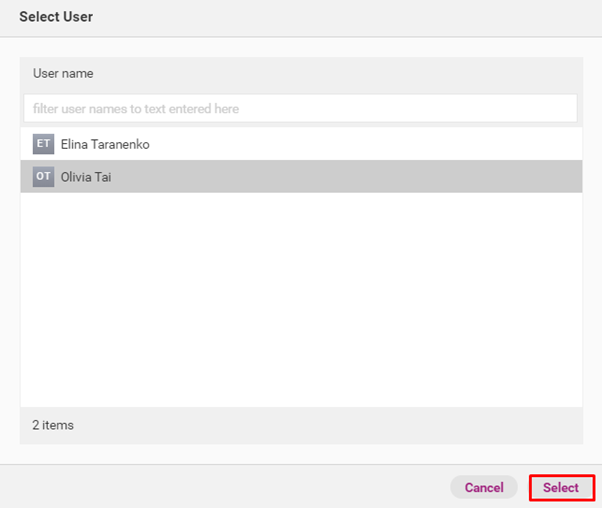This screenshot has width=602, height=508.
Task: Click the OT avatar icon
Action: (x=43, y=177)
